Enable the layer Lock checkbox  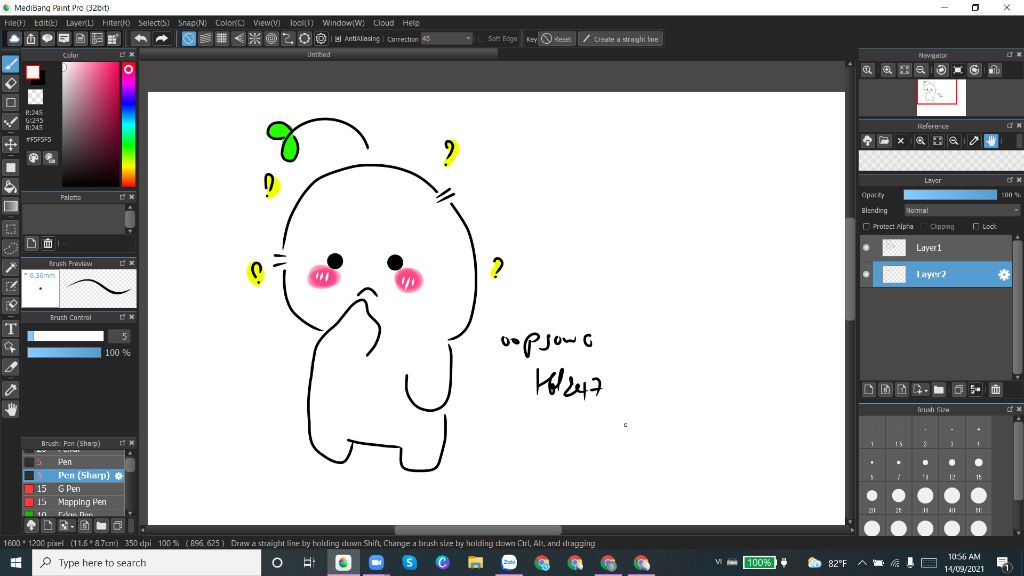tap(976, 227)
